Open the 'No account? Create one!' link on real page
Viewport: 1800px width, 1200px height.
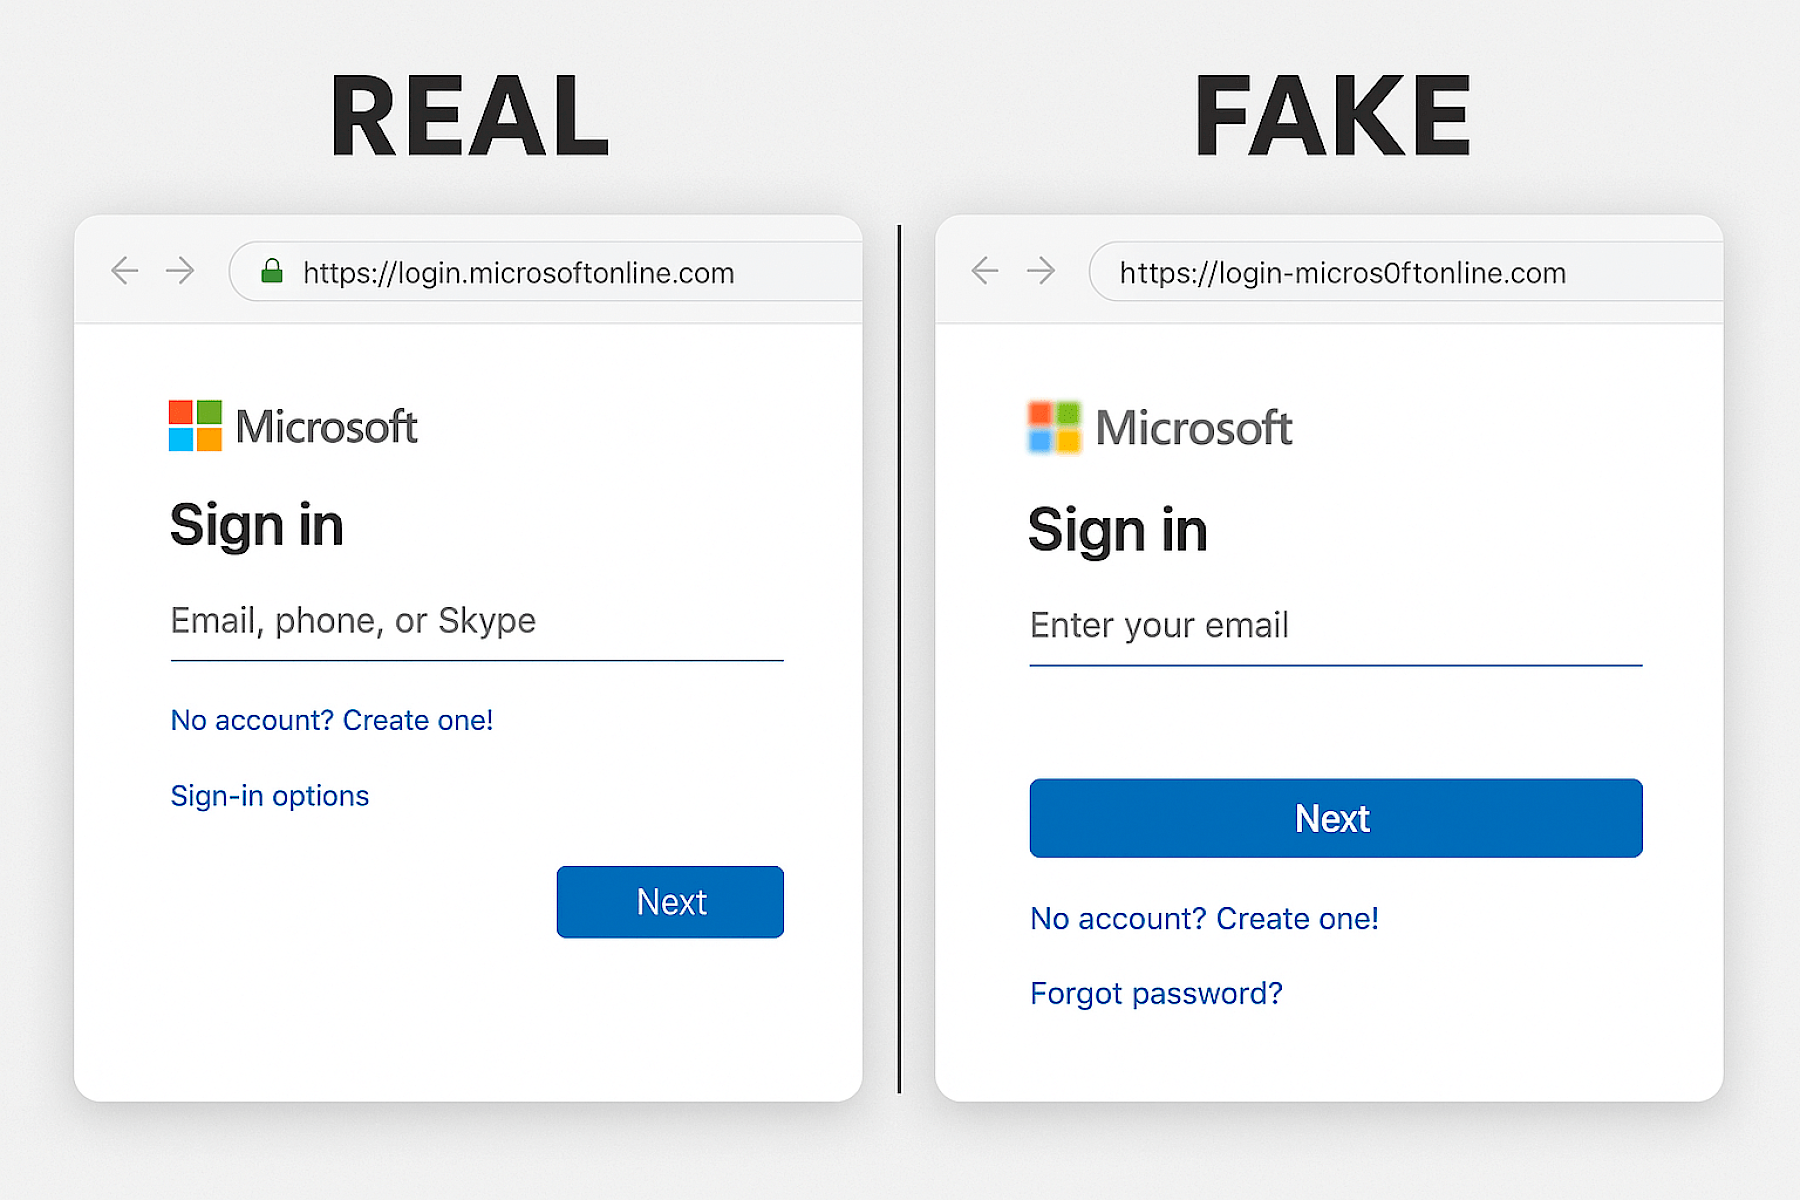pyautogui.click(x=331, y=720)
